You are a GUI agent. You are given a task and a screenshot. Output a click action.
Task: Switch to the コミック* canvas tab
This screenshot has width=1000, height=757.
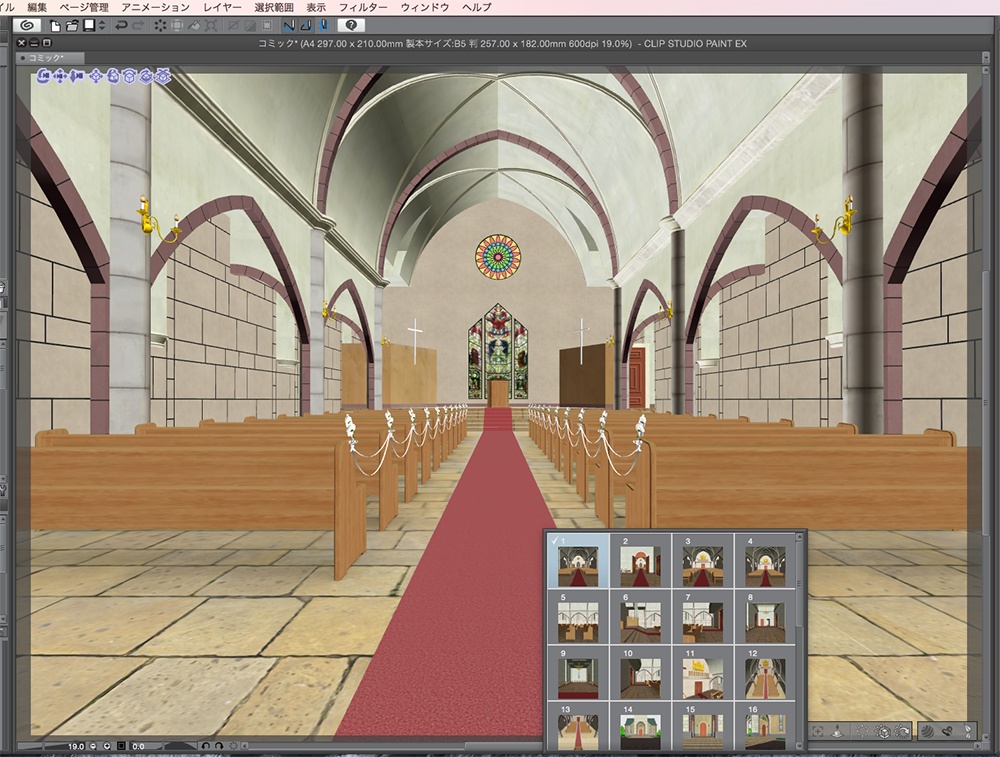50,58
